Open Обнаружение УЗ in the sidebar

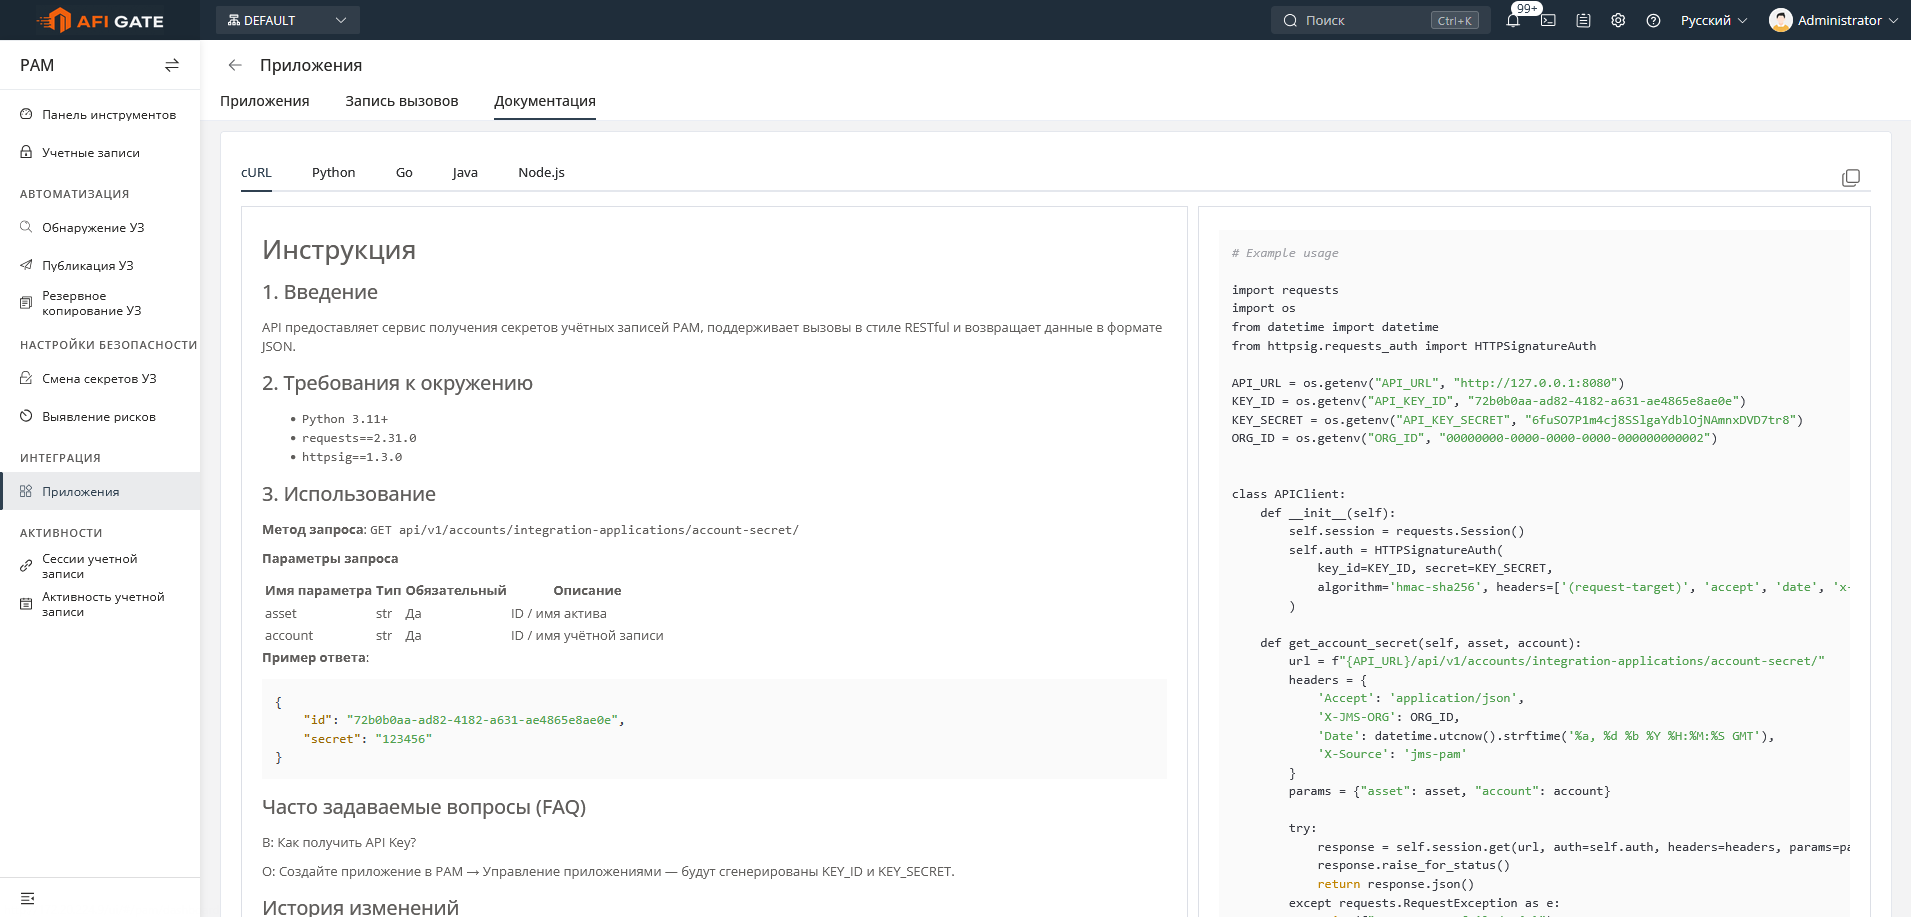point(100,228)
